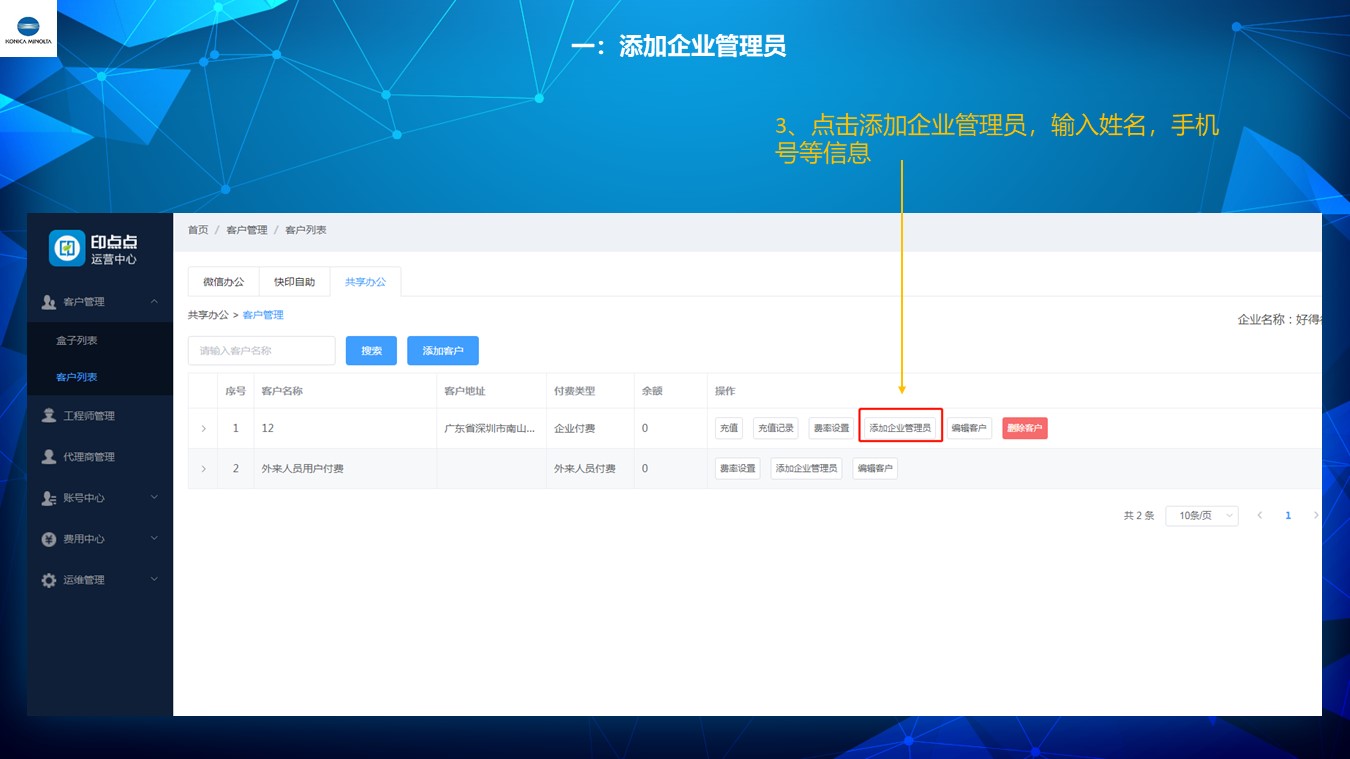1350x759 pixels.
Task: Click the 工程师管理 icon in sidebar
Action: tap(48, 416)
